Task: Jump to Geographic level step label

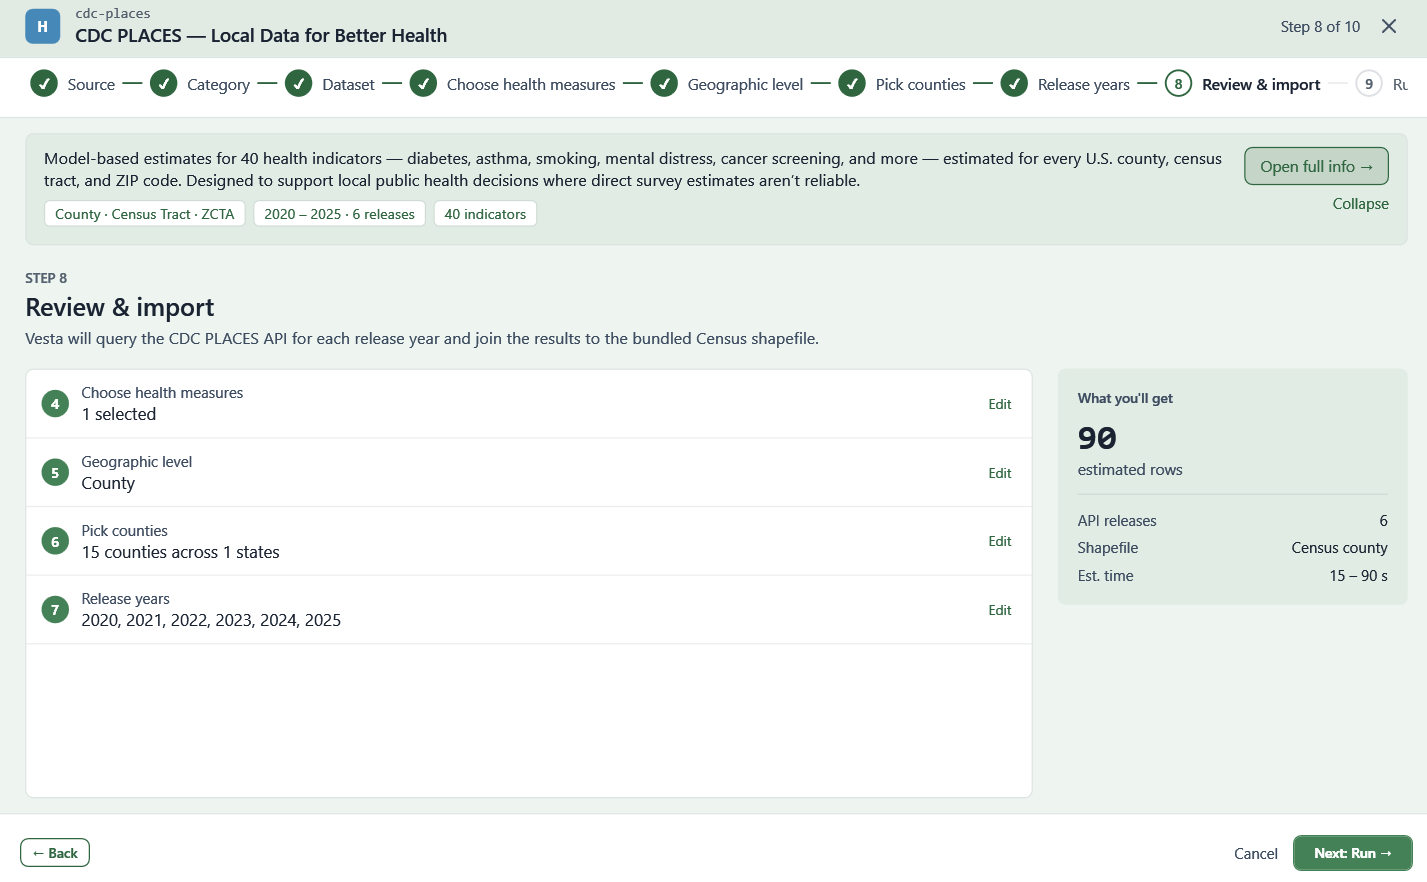Action: click(745, 85)
